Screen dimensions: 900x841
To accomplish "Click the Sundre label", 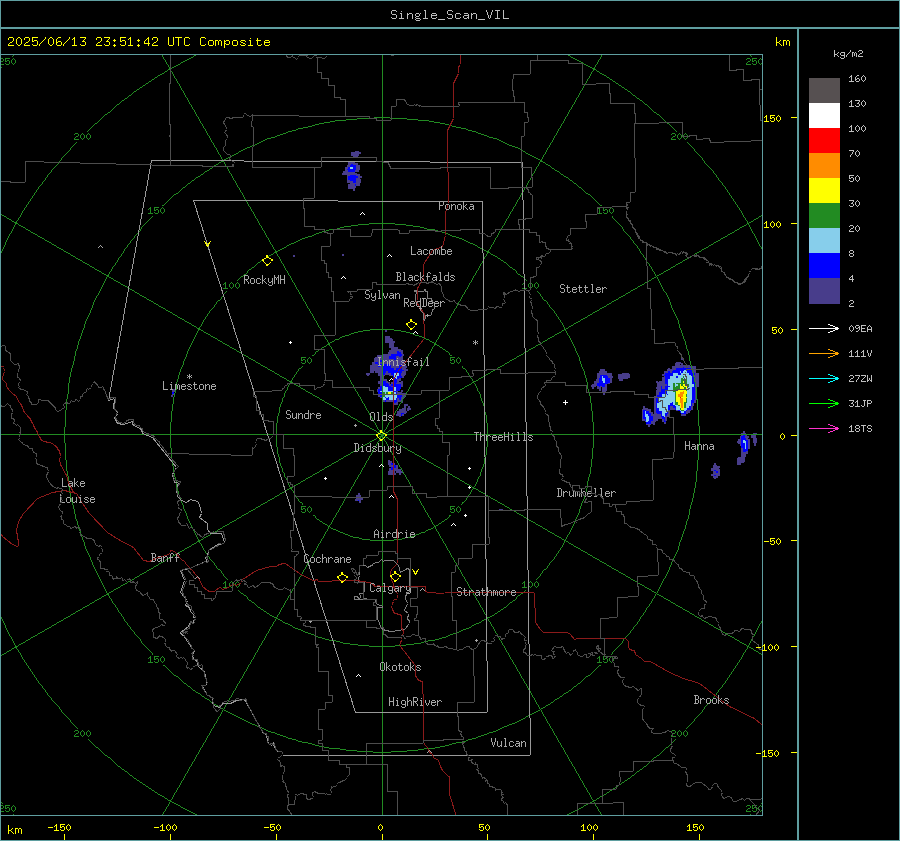I will click(303, 415).
